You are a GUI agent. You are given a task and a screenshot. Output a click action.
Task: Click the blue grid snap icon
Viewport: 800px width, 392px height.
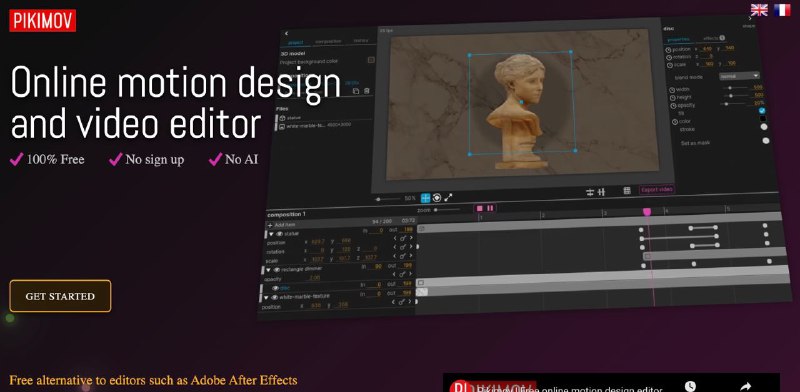coord(425,198)
